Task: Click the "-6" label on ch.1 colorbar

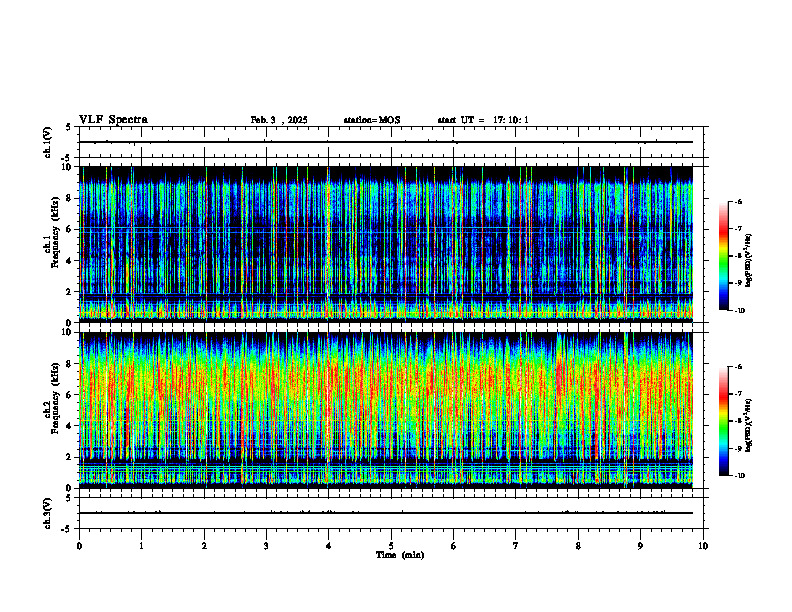Action: click(738, 201)
